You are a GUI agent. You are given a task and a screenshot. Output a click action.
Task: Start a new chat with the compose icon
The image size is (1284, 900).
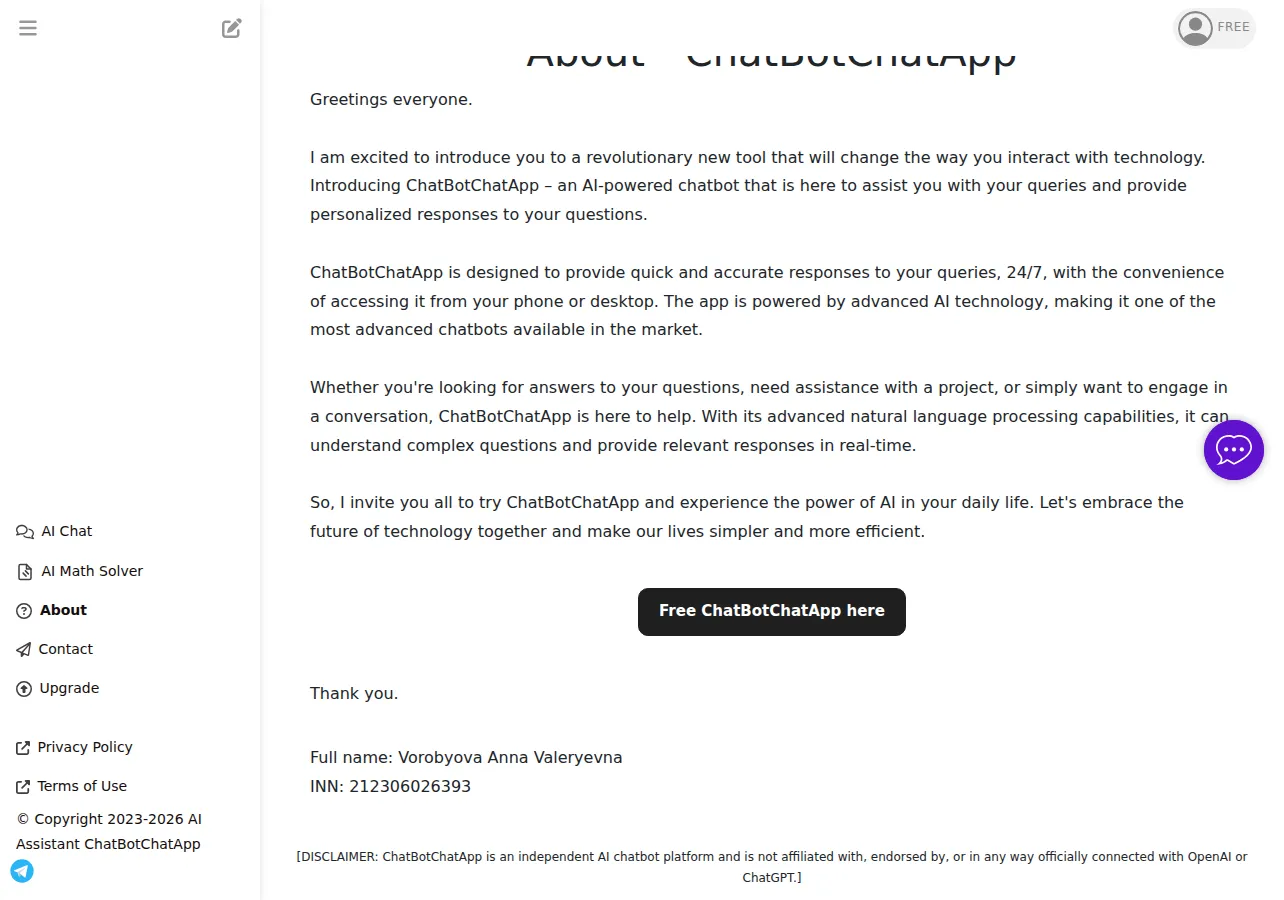232,28
